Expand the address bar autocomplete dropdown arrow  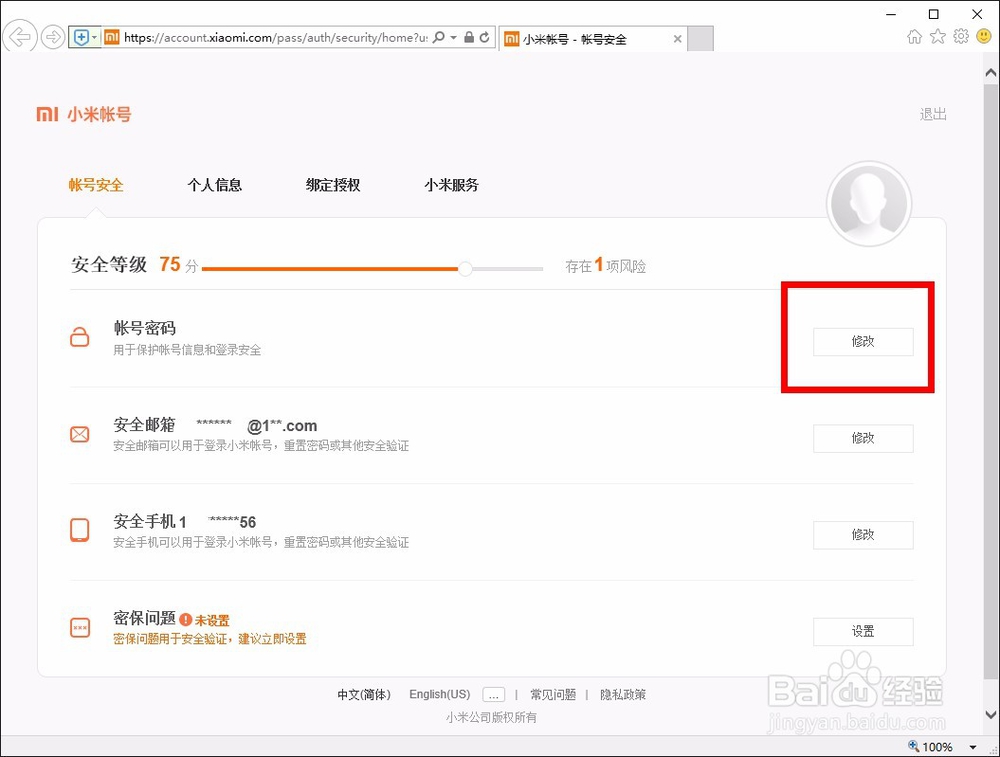click(453, 38)
